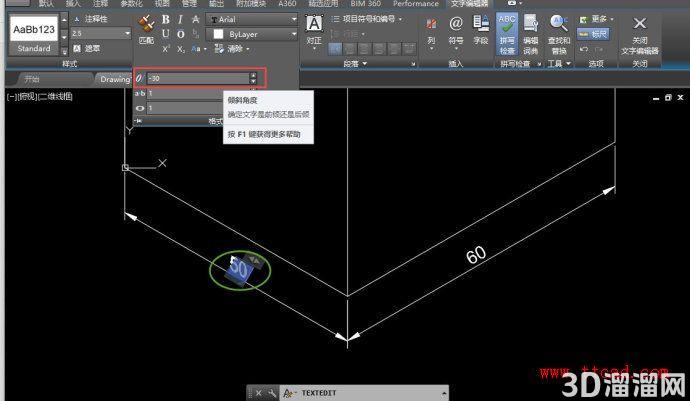Expand the text style gallery

tap(64, 51)
